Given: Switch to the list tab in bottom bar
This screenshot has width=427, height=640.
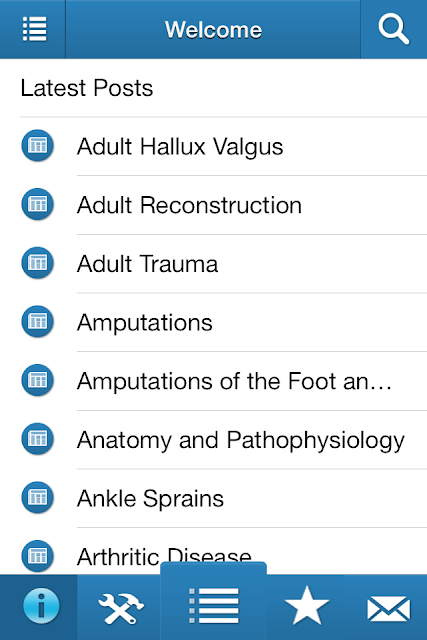Looking at the screenshot, I should point(214,606).
